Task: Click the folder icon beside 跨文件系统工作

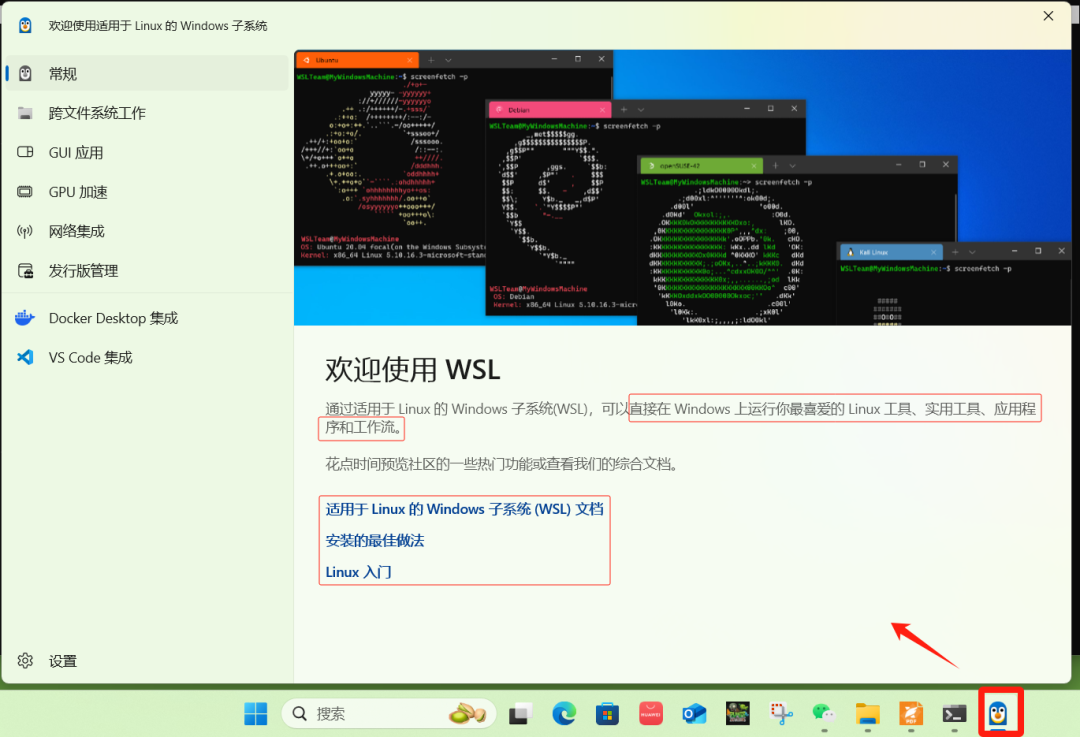Action: coord(25,113)
